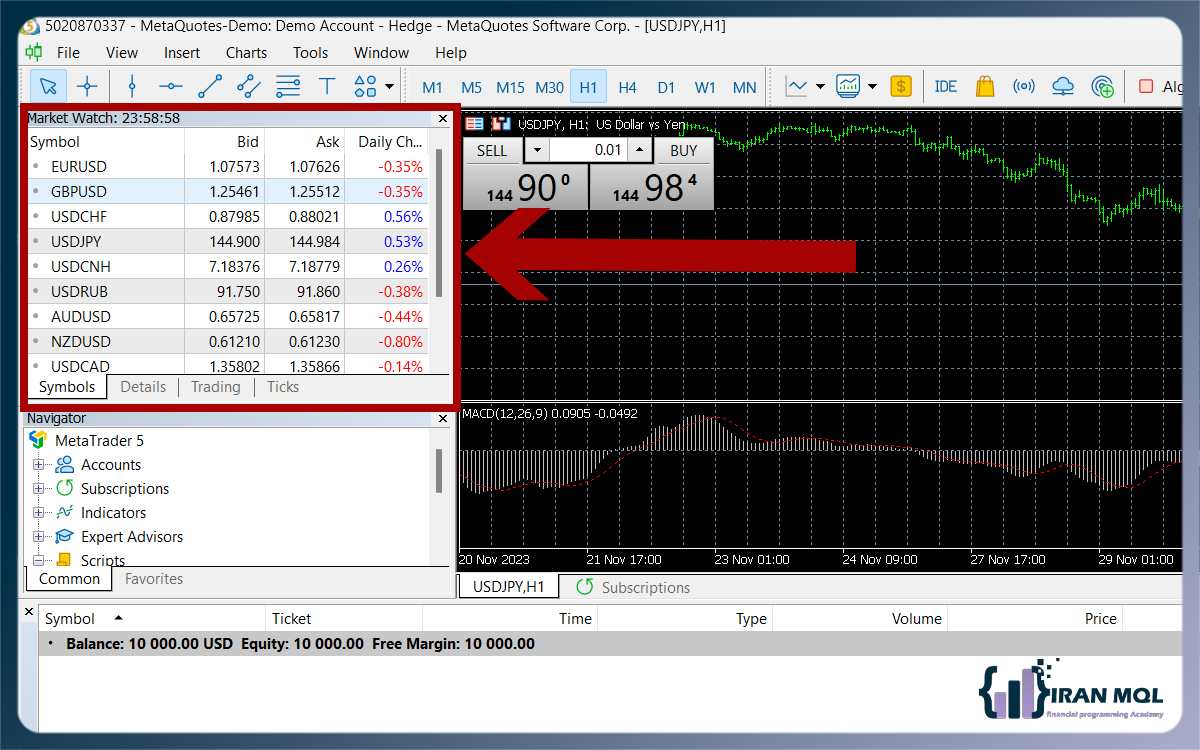Screen dimensions: 1200x750
Task: Select the USDJPY,H1 chart tab
Action: tap(508, 587)
